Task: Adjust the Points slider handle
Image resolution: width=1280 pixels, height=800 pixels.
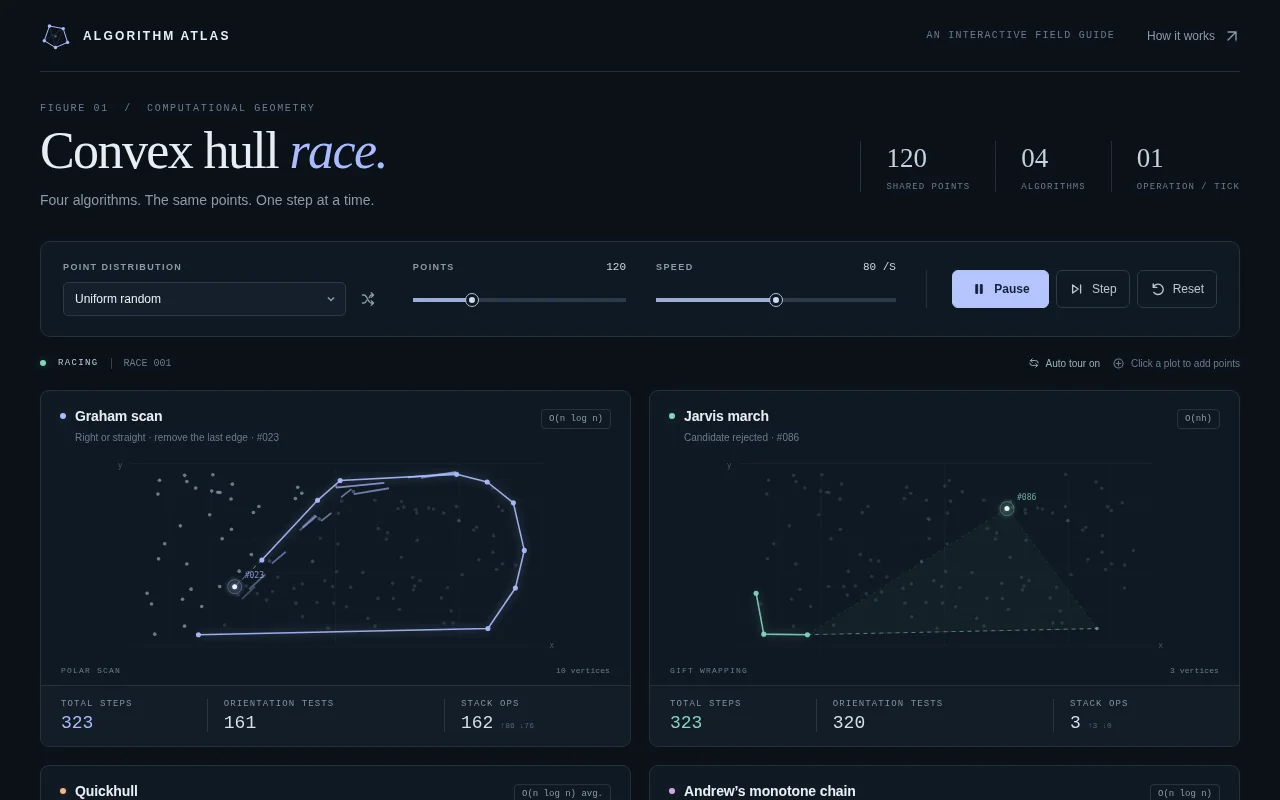Action: tap(472, 300)
